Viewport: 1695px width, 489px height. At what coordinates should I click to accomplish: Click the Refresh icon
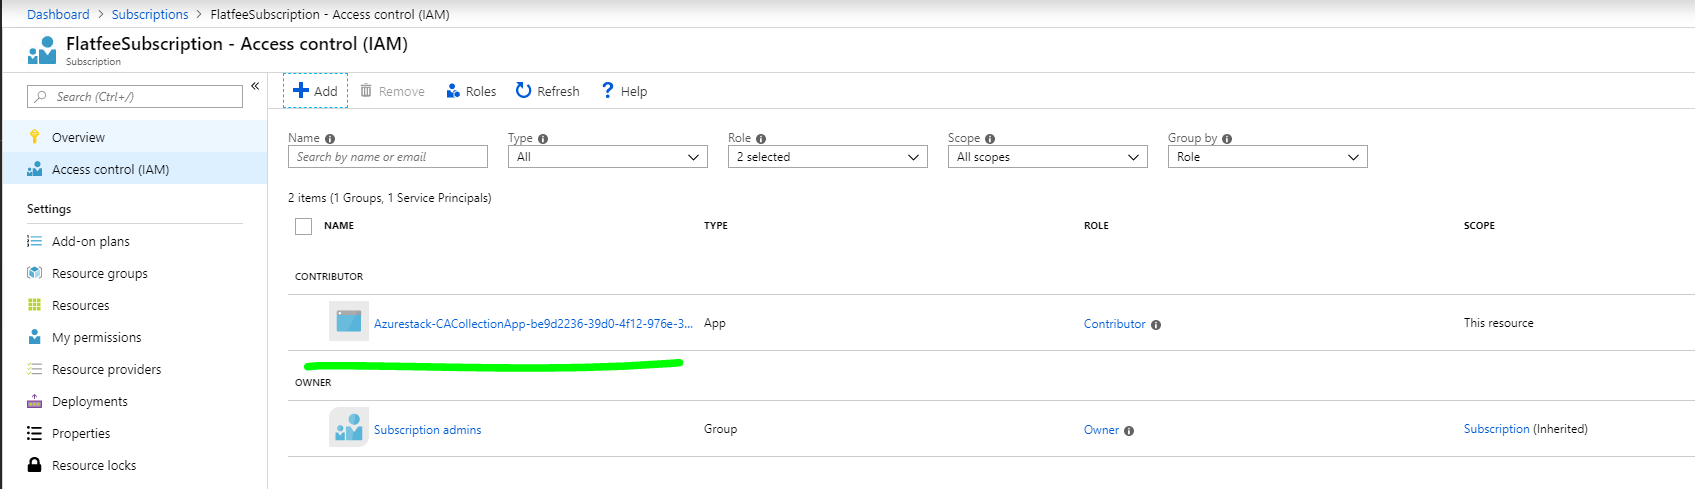pyautogui.click(x=523, y=91)
